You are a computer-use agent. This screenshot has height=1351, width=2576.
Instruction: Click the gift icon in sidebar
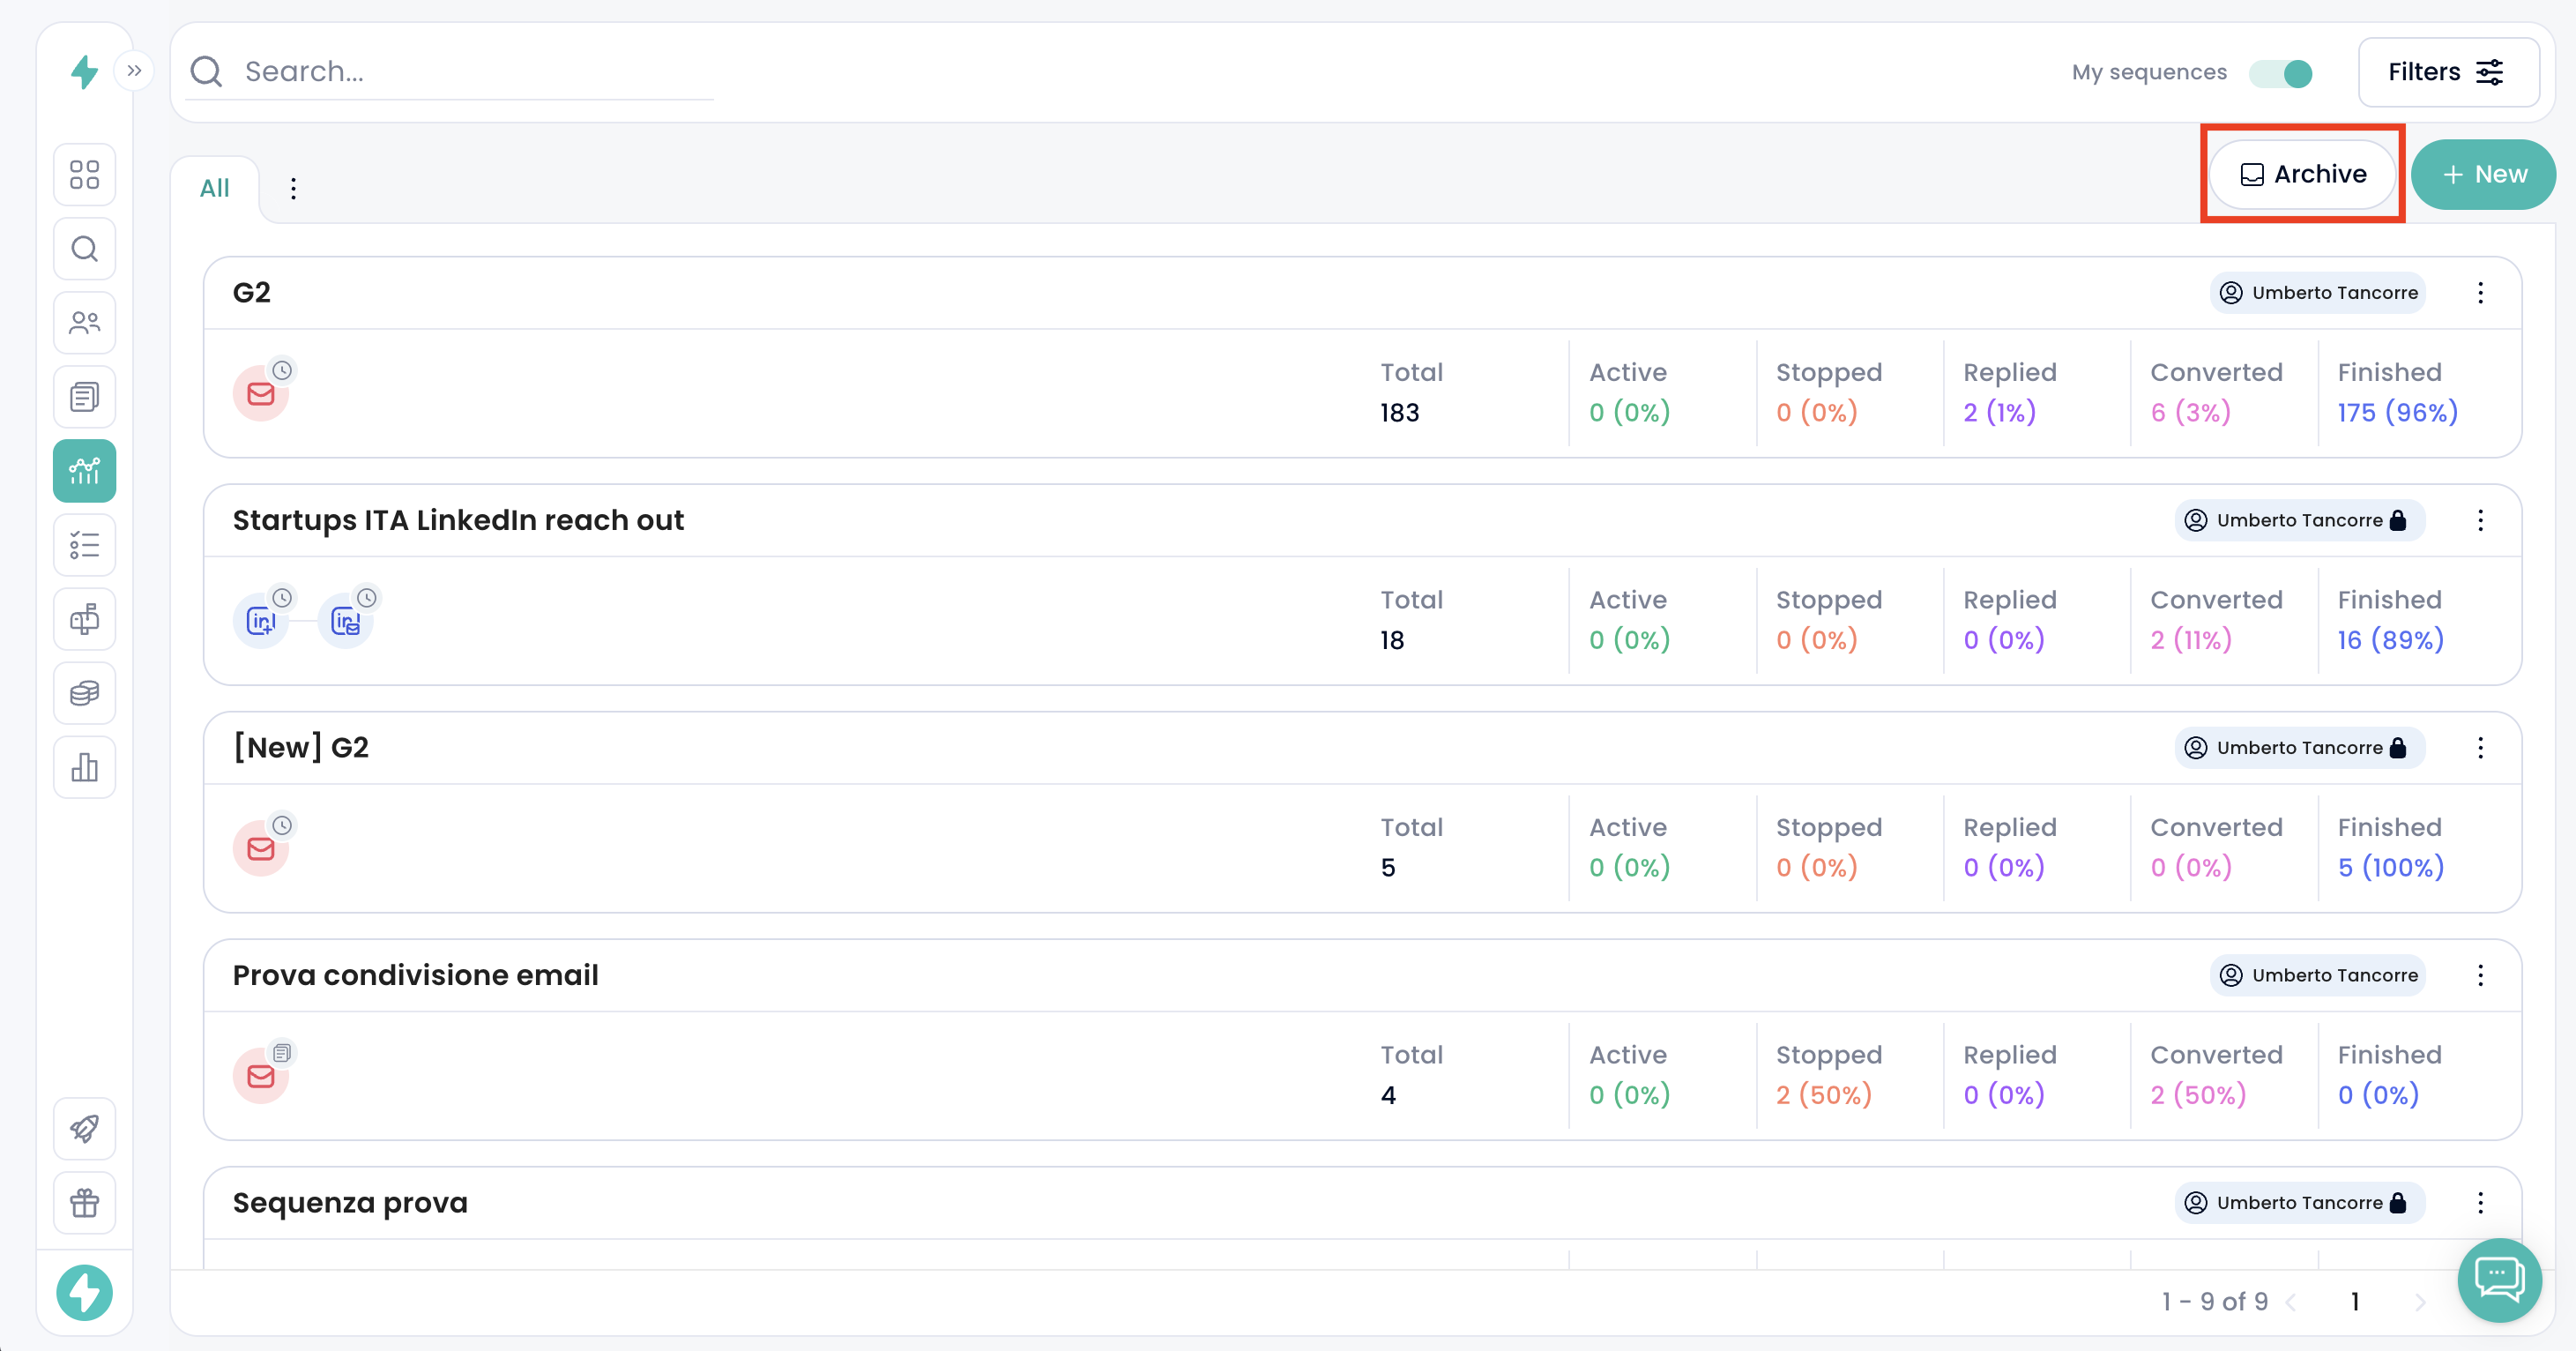[x=84, y=1202]
